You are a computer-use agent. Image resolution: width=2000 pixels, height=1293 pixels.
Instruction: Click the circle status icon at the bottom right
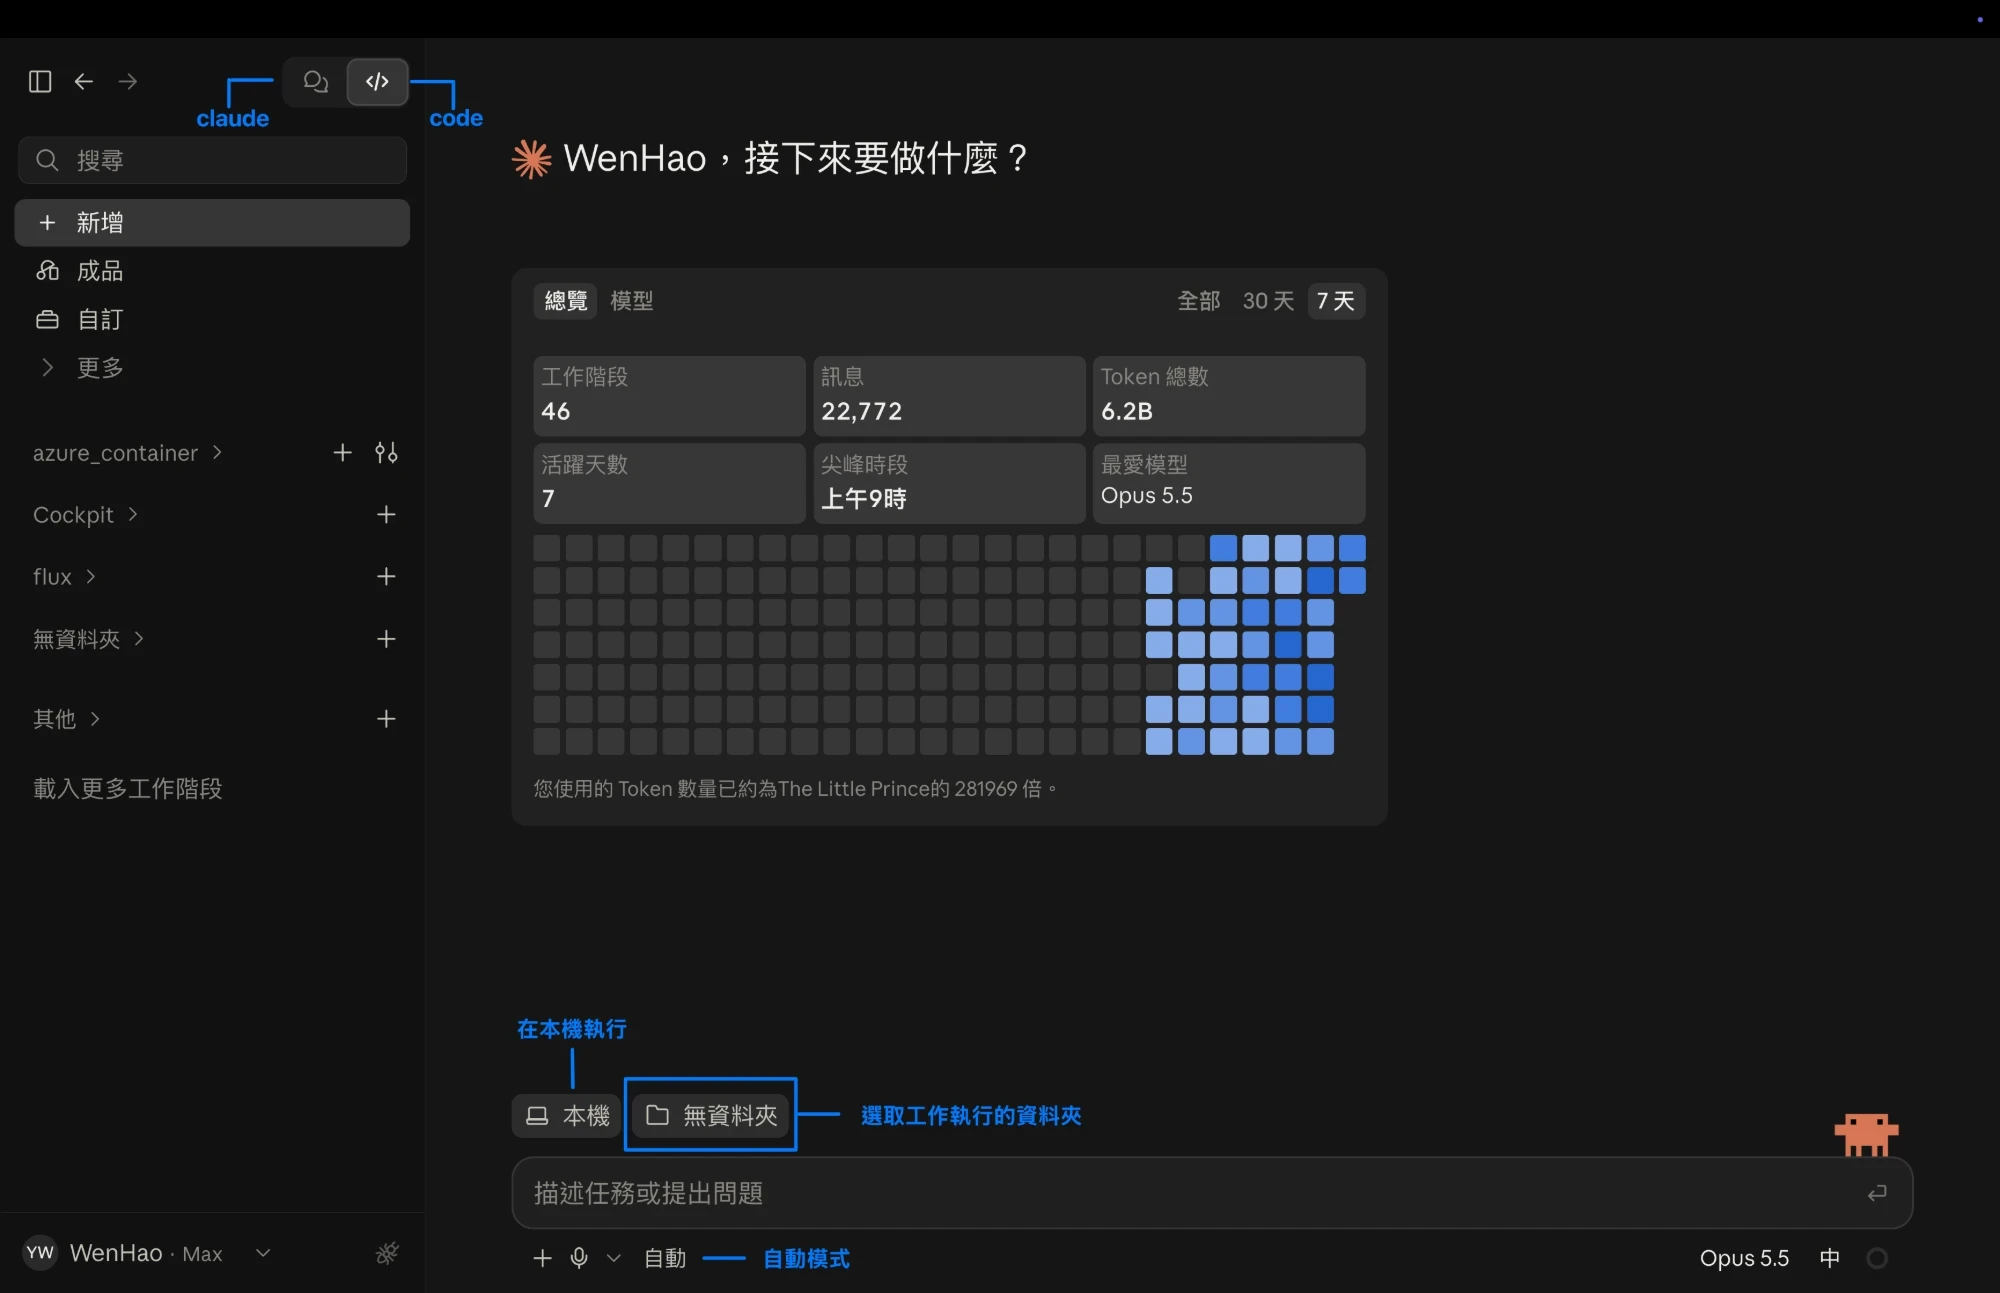(1877, 1258)
